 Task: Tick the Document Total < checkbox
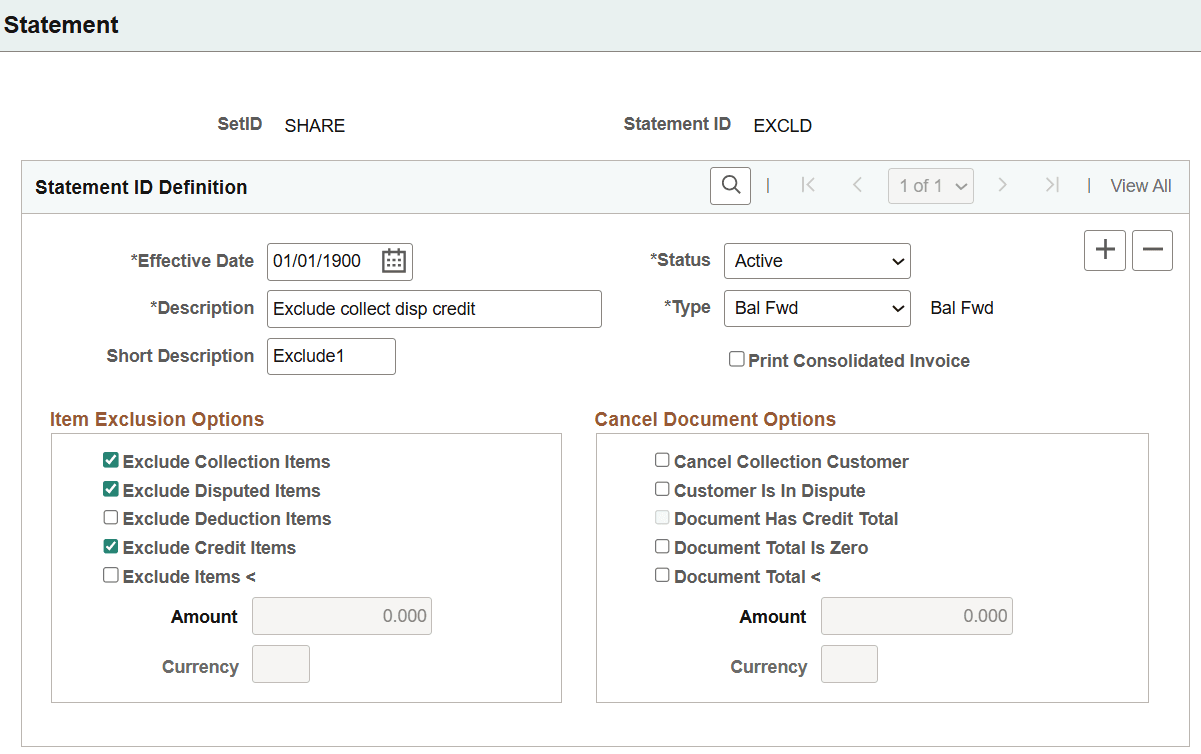[662, 576]
